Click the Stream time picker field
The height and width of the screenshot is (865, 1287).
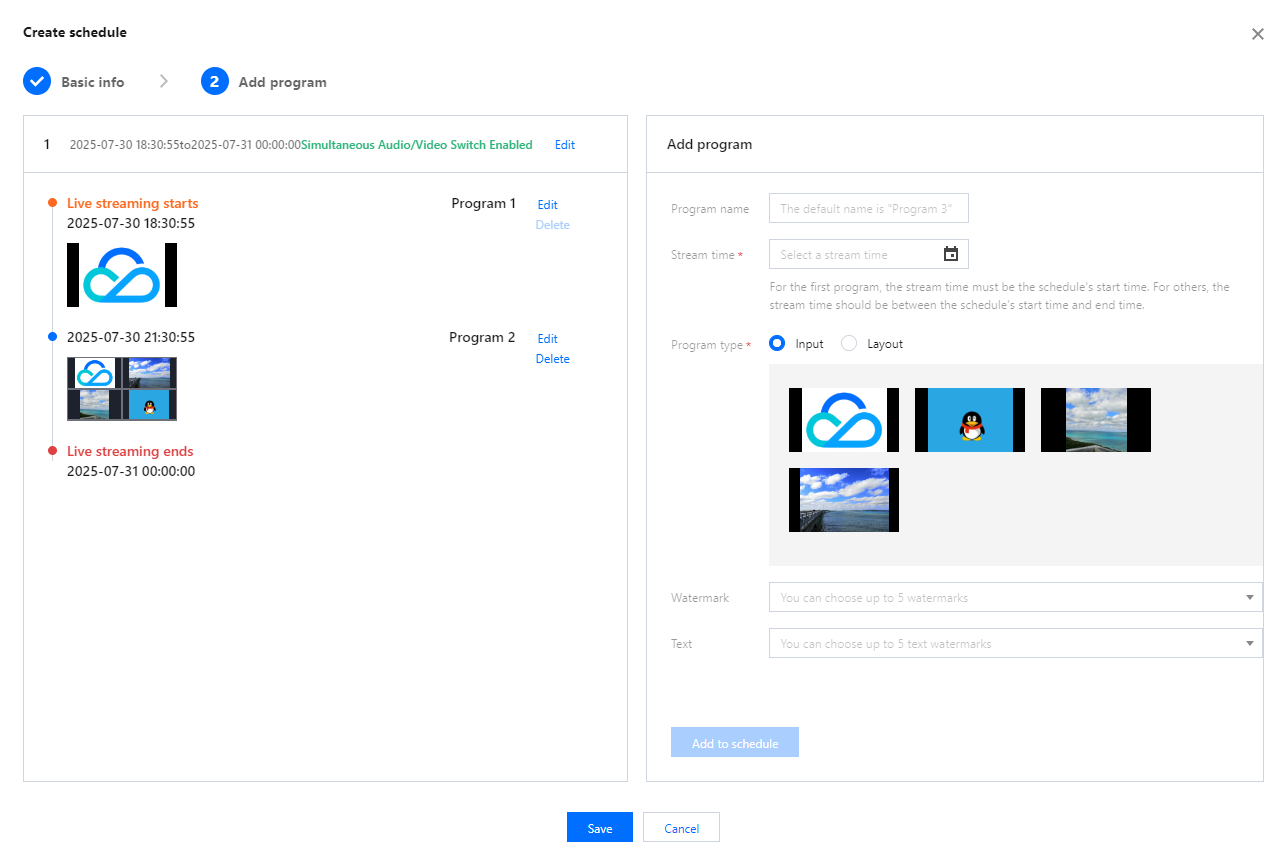point(869,254)
